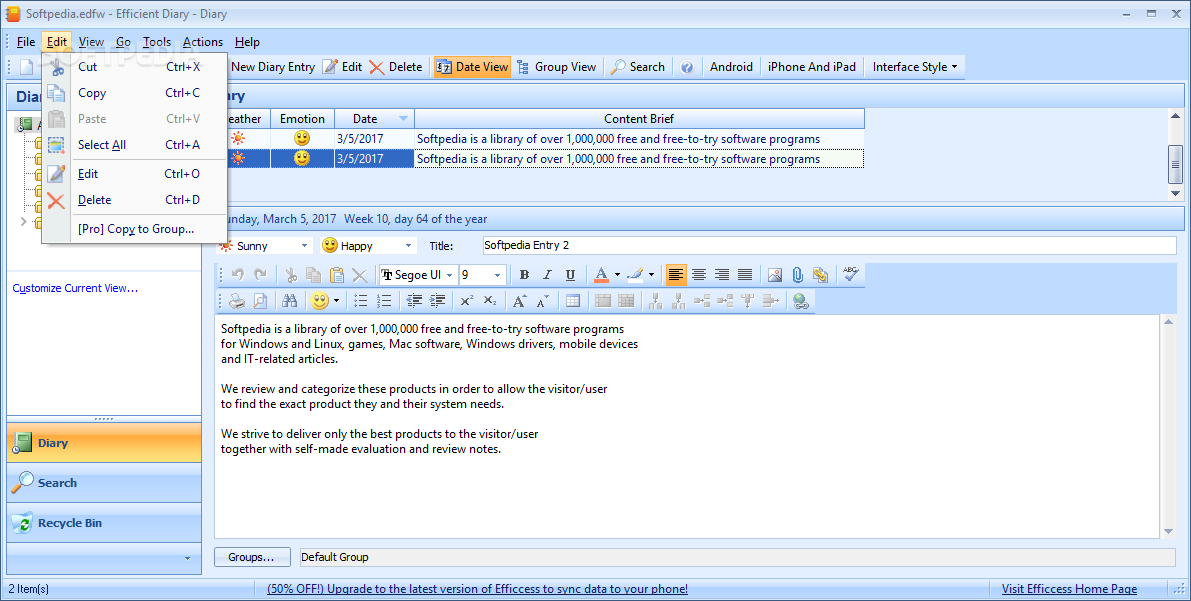Choose Cut from the Edit menu

tap(134, 67)
